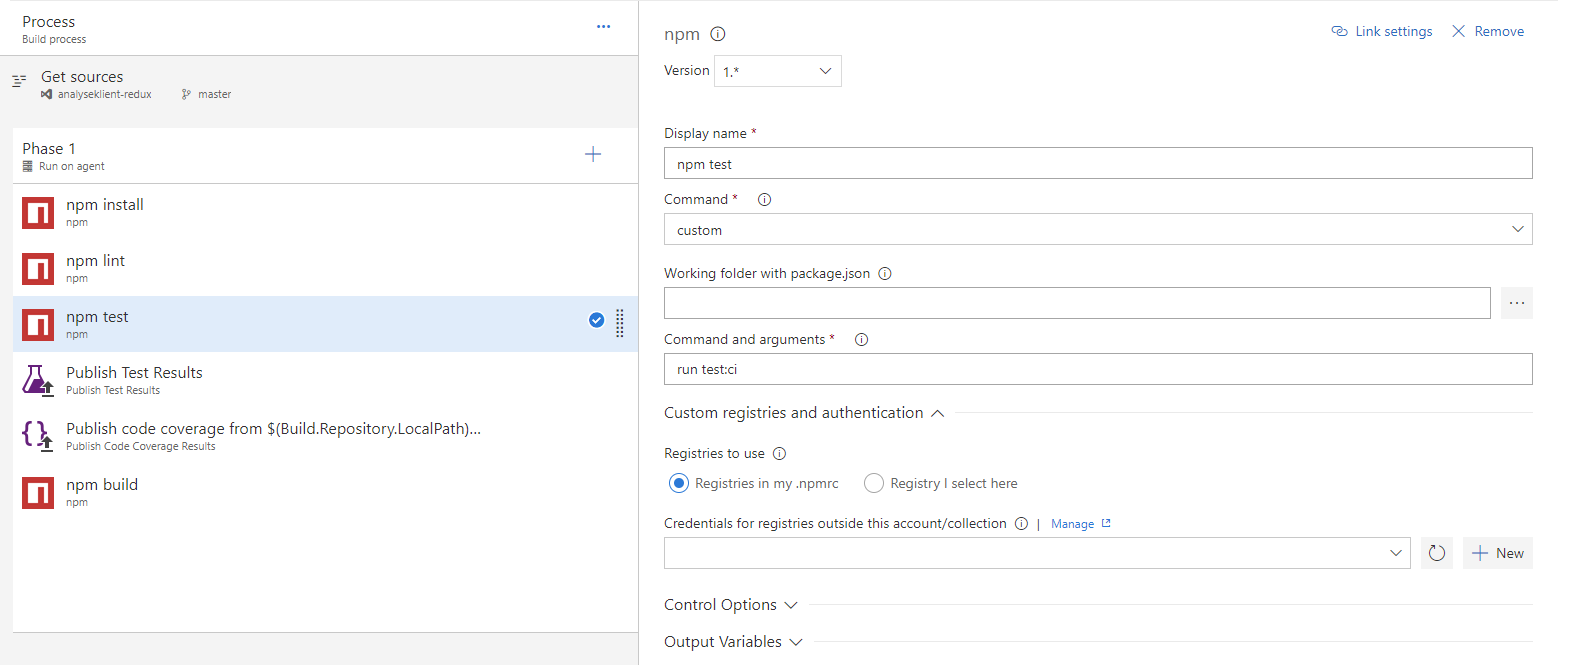
Task: Select Registries in my .npmrc radio
Action: (x=679, y=484)
